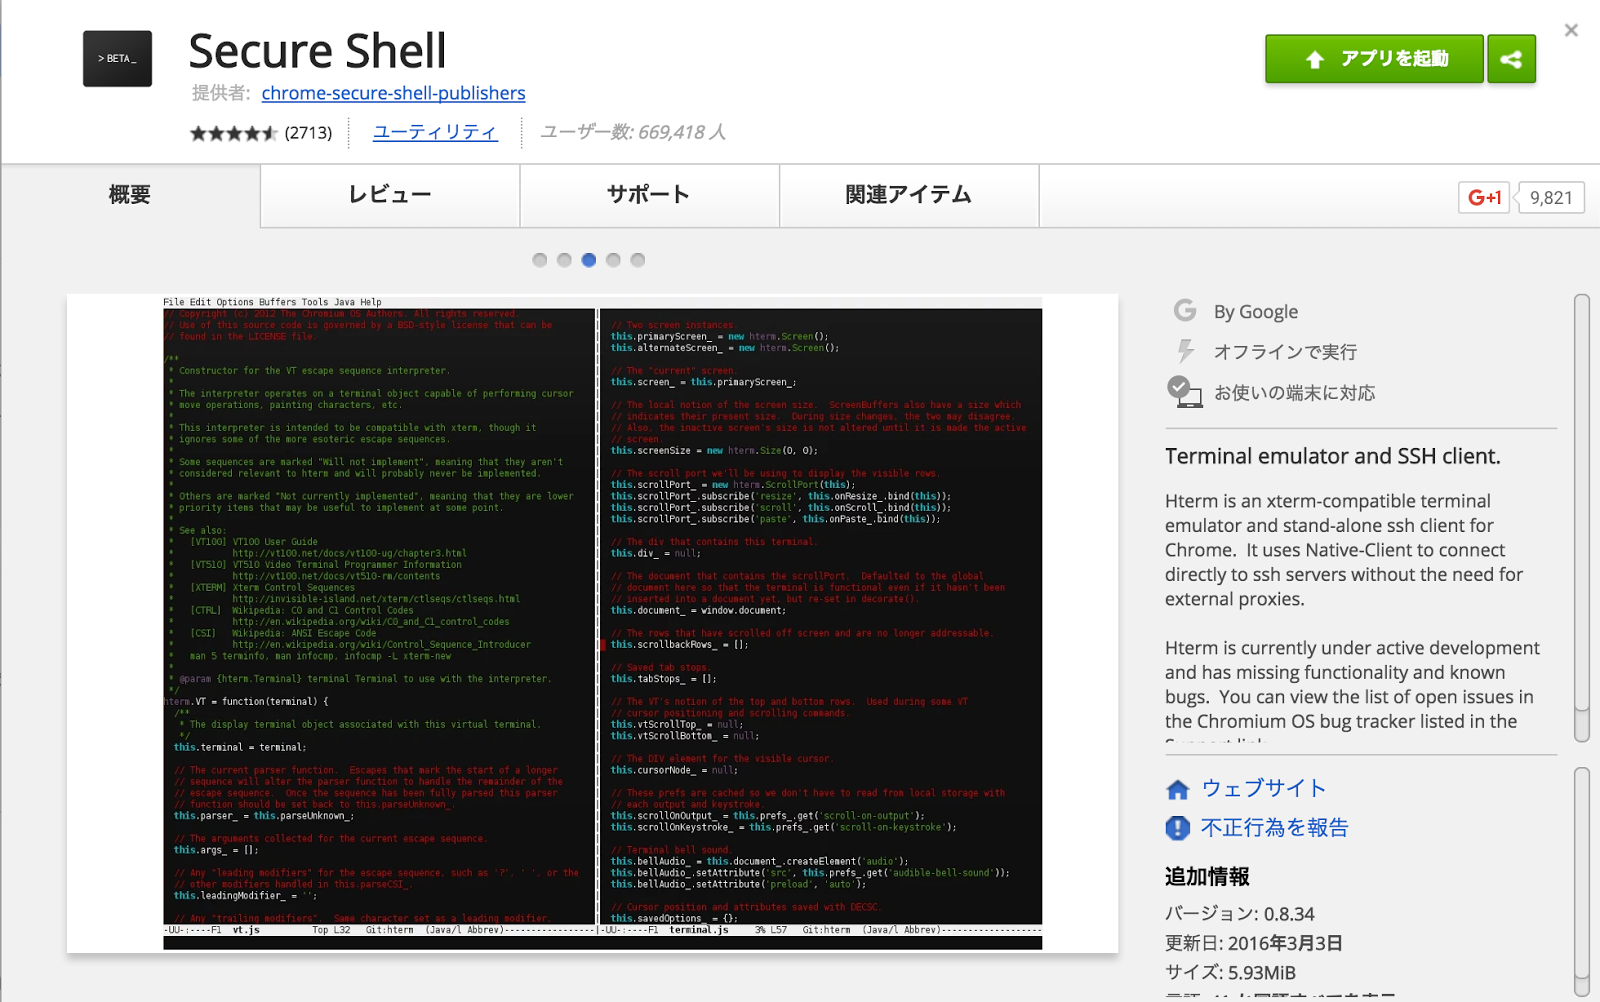
Task: Select the fifth screenshot carousel dot
Action: tap(638, 260)
